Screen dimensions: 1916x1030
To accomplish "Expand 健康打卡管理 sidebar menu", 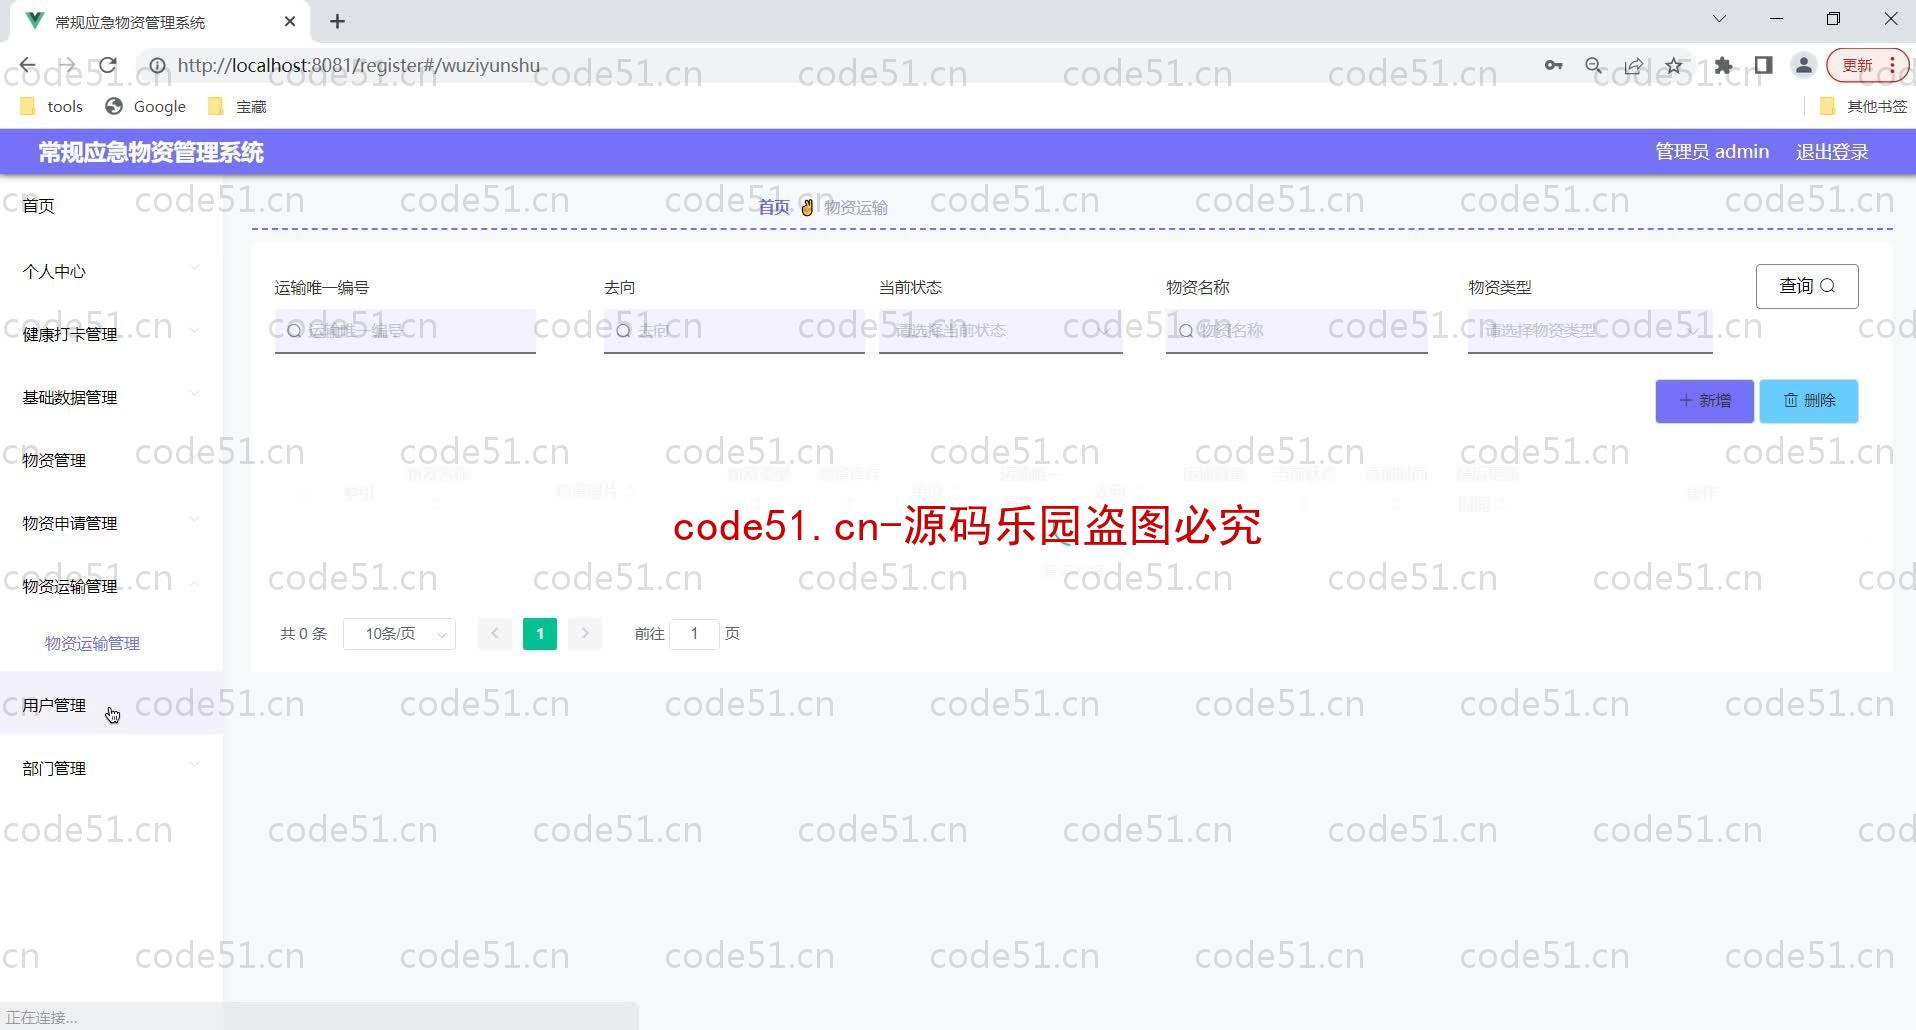I will [x=111, y=334].
